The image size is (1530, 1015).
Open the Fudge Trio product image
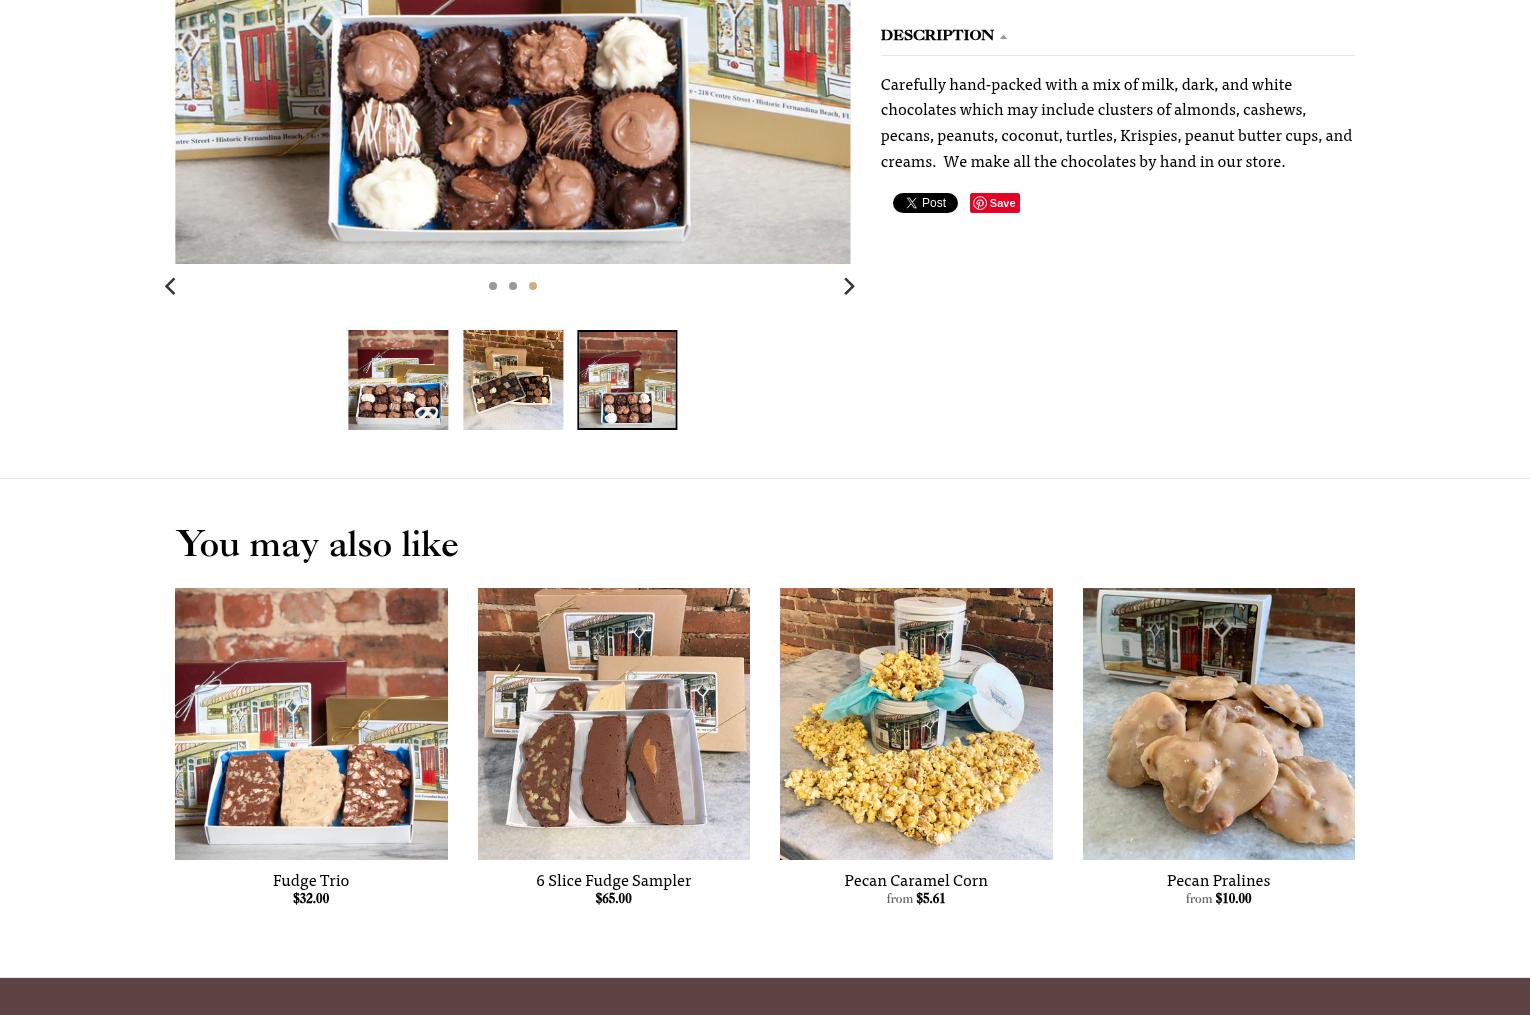click(311, 724)
